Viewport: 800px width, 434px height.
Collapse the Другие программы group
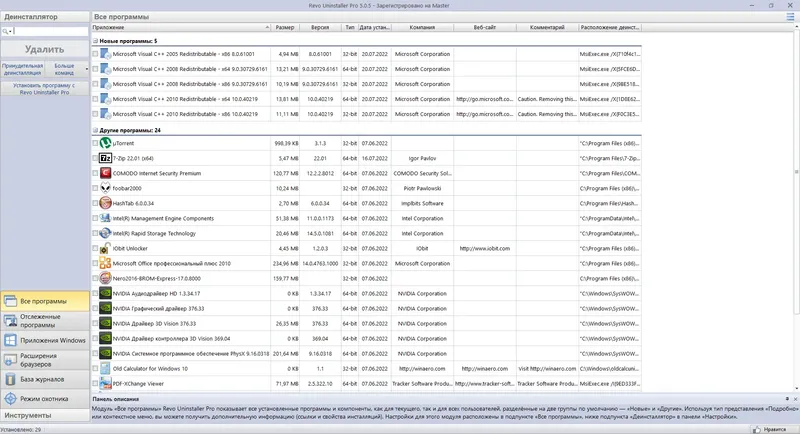pyautogui.click(x=95, y=130)
